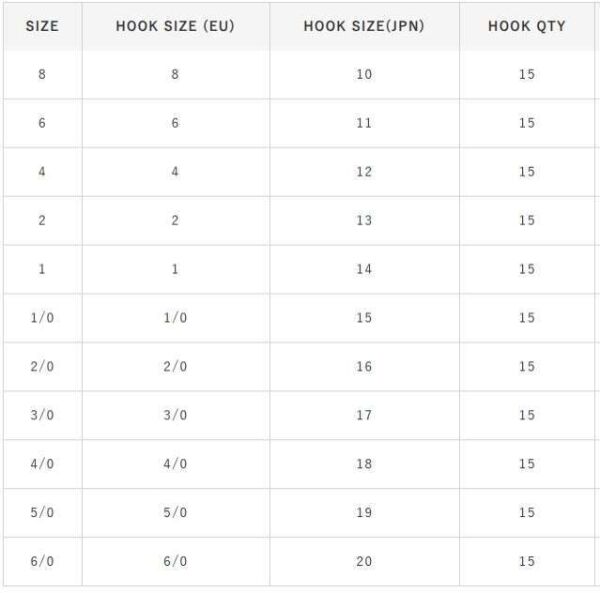Select the JPN hook size 17 cell
The width and height of the screenshot is (600, 593).
point(364,415)
